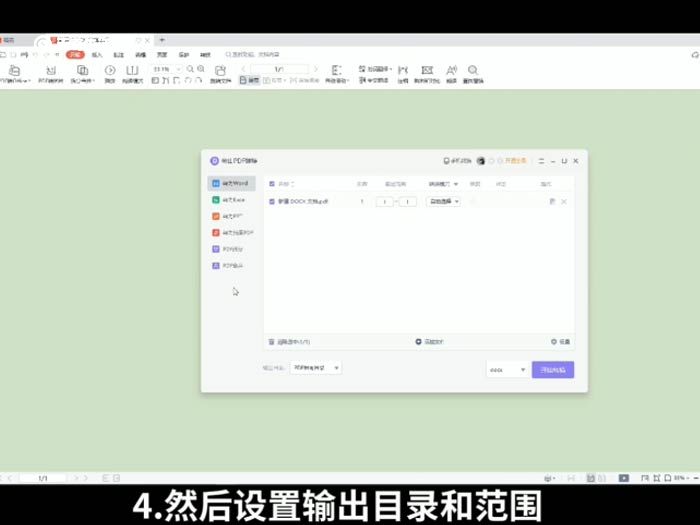The height and width of the screenshot is (525, 700).
Task: Select Convert to image-only PDF sidebar item
Action: [231, 233]
